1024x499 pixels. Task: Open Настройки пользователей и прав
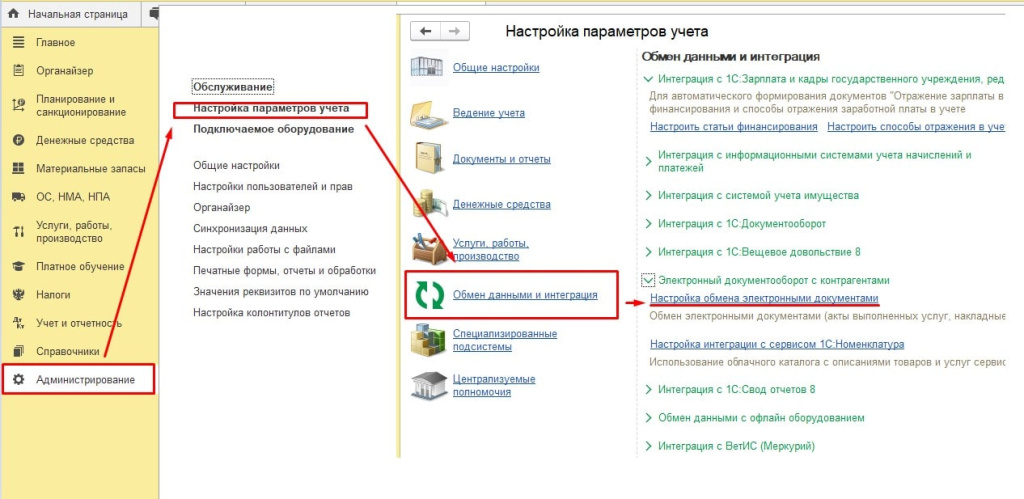(273, 187)
